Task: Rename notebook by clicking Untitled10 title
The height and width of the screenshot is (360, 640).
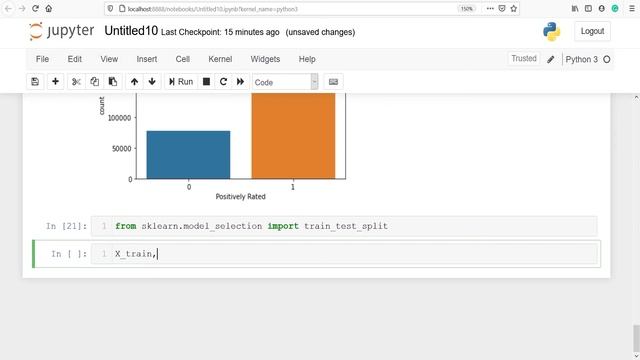Action: [131, 31]
